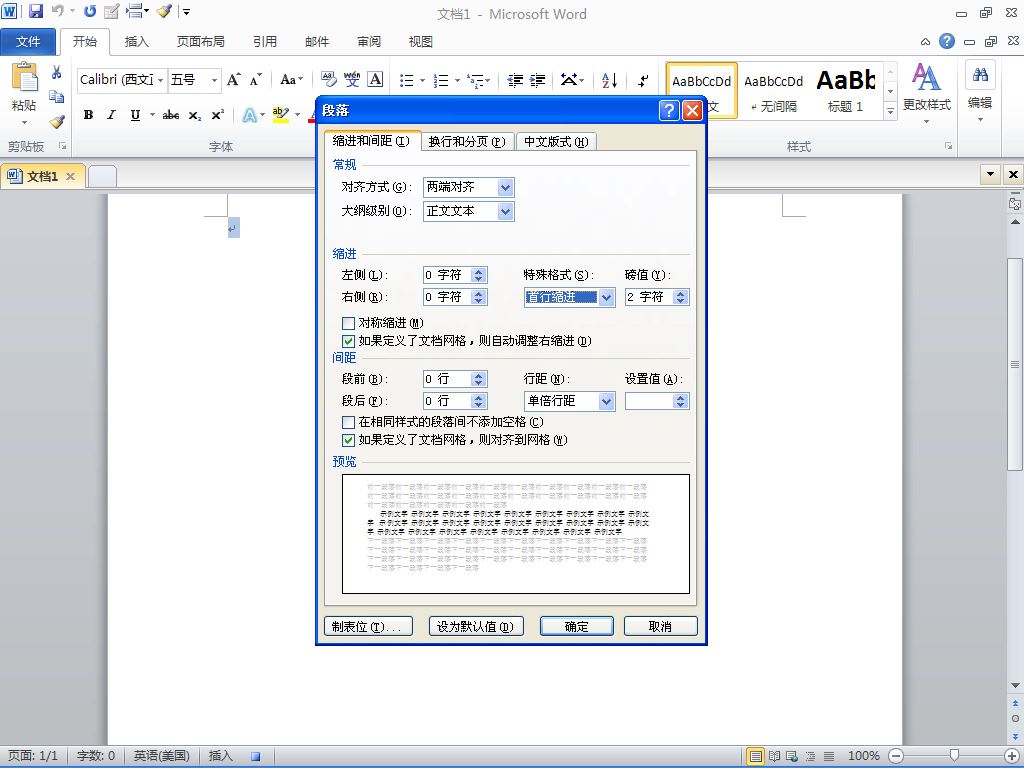This screenshot has width=1024, height=768.
Task: Enable the 对称缩进 checkbox
Action: tap(349, 323)
